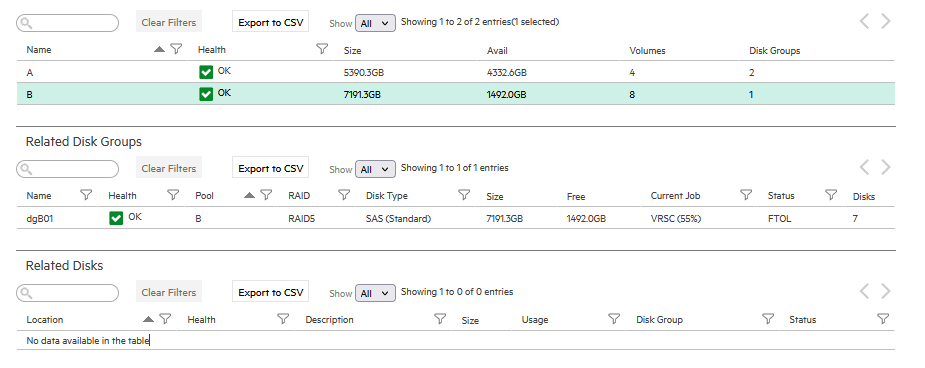Clear Filters in Related Disk Groups
The image size is (925, 368).
click(169, 169)
